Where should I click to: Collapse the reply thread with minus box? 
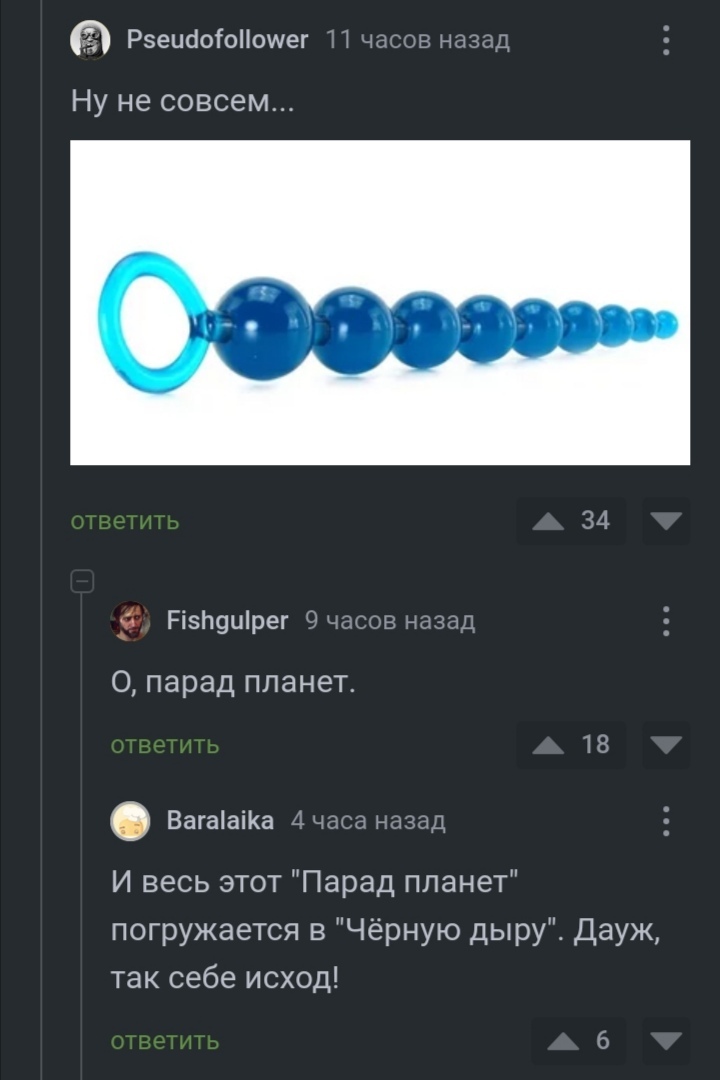[x=83, y=581]
